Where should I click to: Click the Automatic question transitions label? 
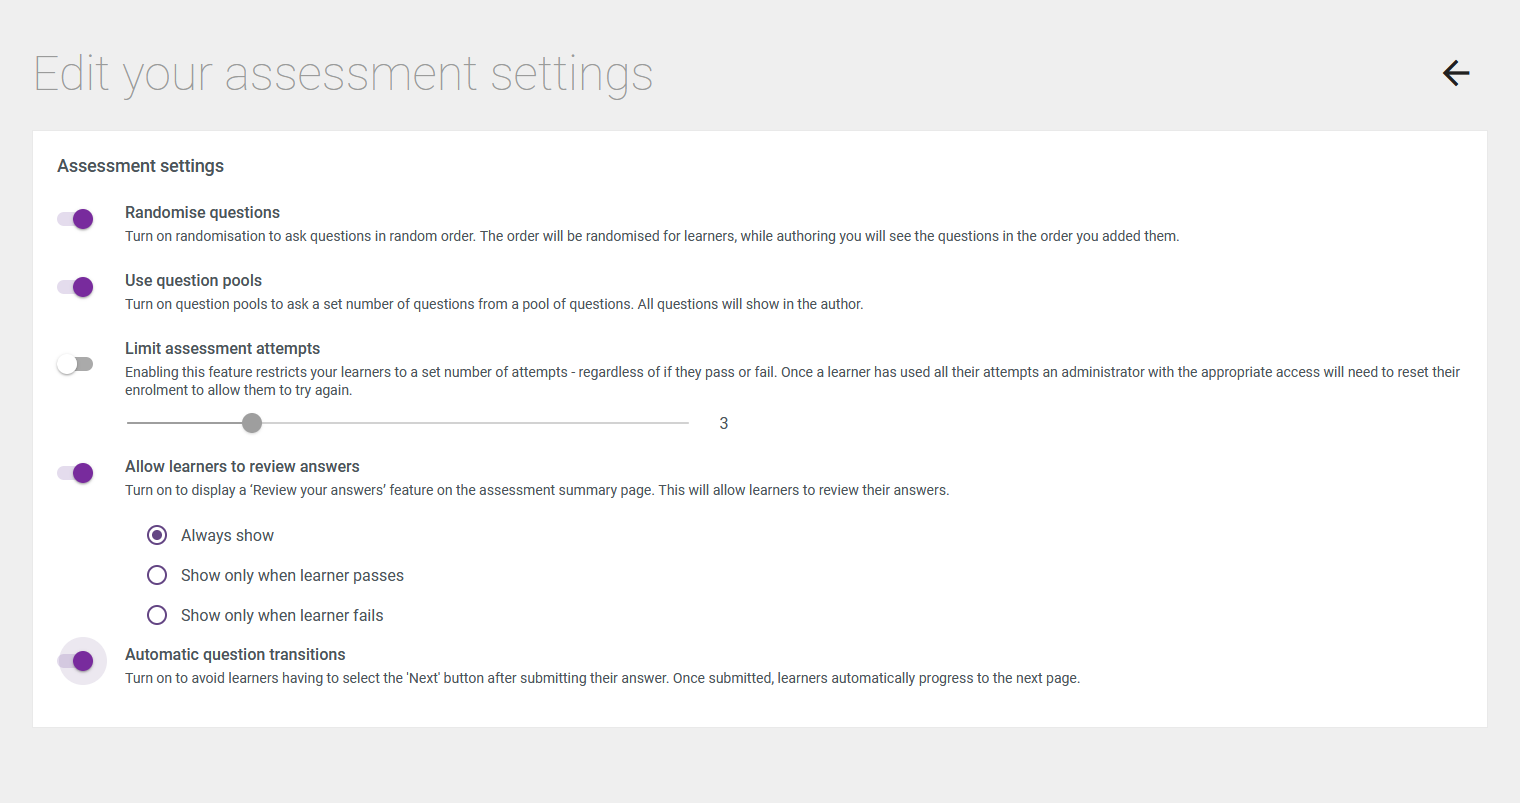click(x=235, y=654)
